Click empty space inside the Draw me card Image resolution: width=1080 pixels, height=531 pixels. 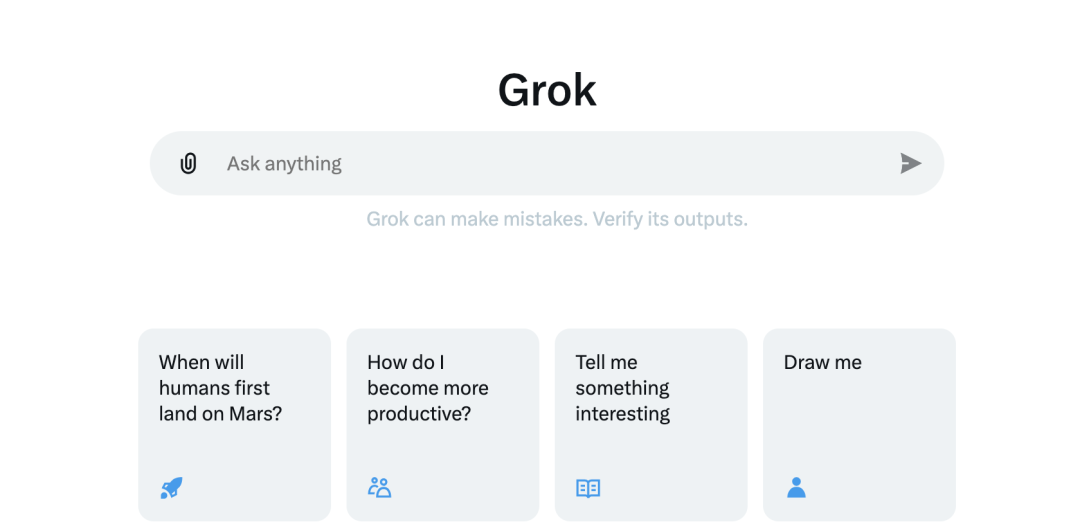tap(859, 427)
